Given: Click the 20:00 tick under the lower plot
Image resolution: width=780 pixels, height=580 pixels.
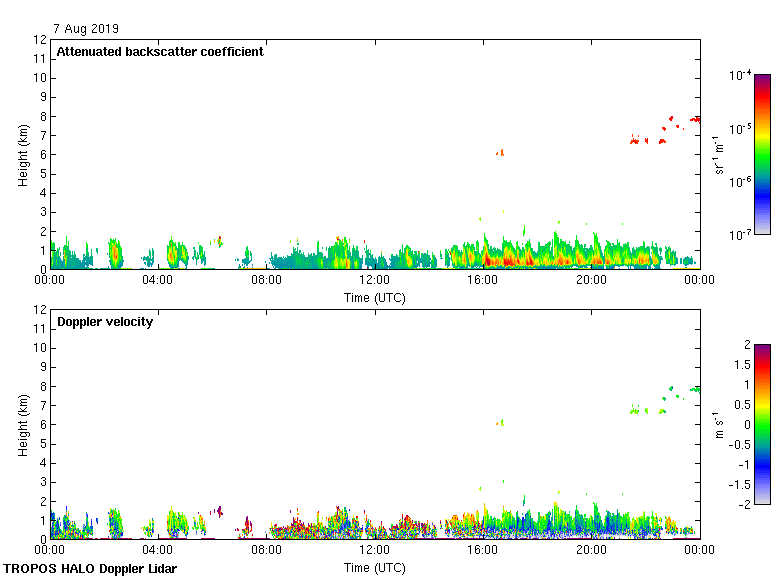Looking at the screenshot, I should pyautogui.click(x=591, y=551).
